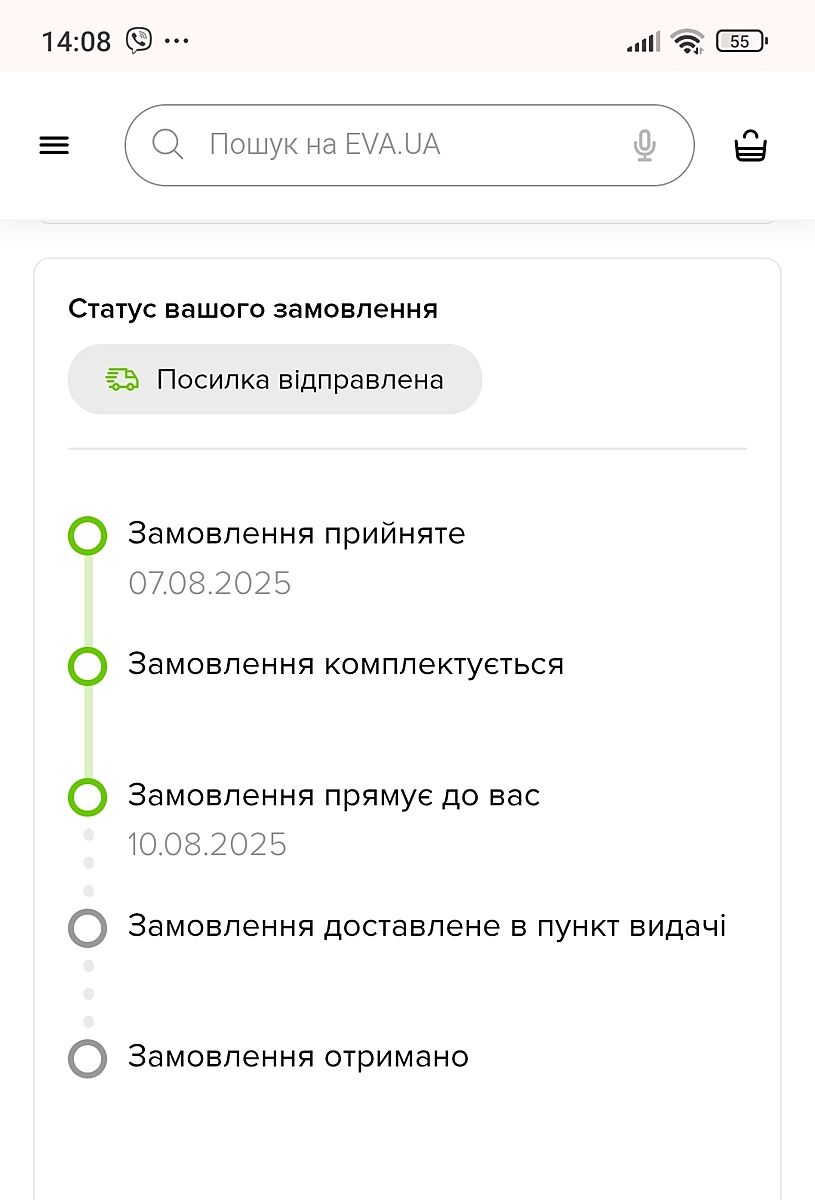Click the 'Посилка відправлена' status badge
Viewport: 815px width, 1200px height.
point(275,379)
